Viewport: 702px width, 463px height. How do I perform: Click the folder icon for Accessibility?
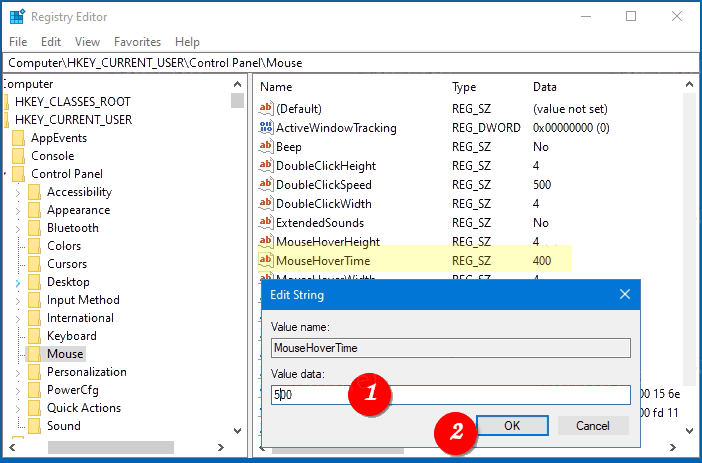(x=34, y=192)
